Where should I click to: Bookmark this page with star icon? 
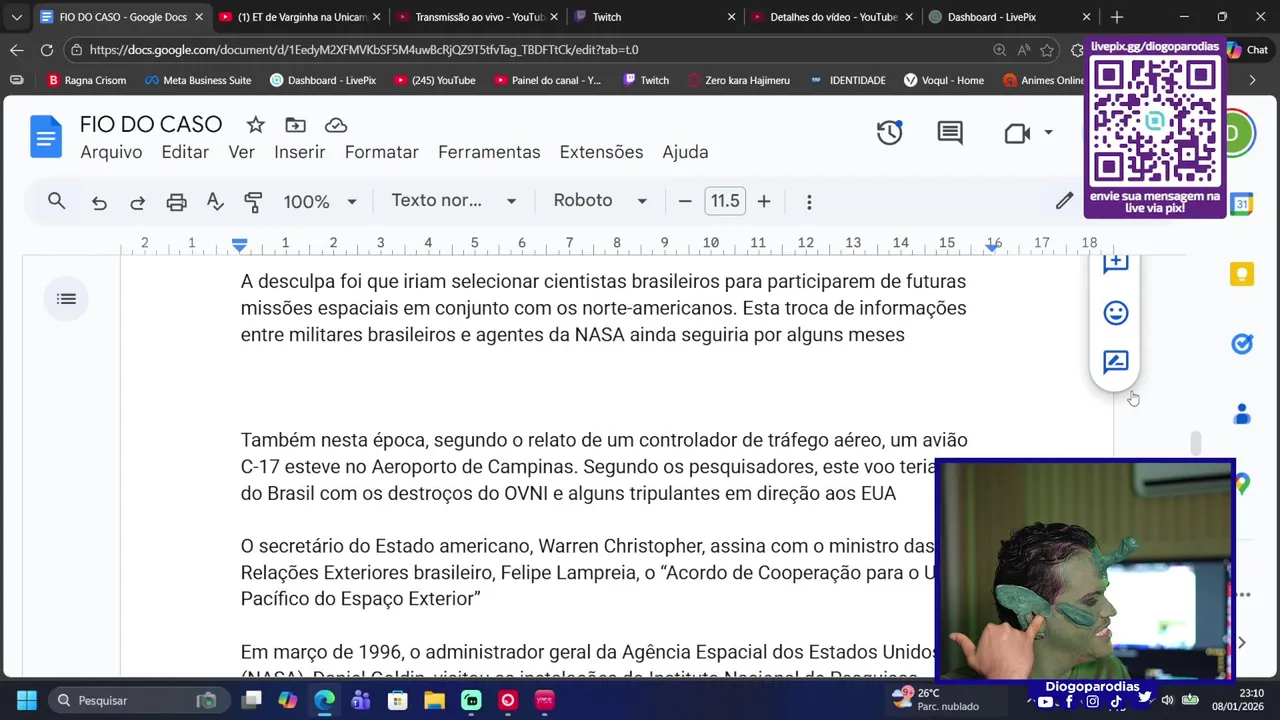click(x=1047, y=50)
